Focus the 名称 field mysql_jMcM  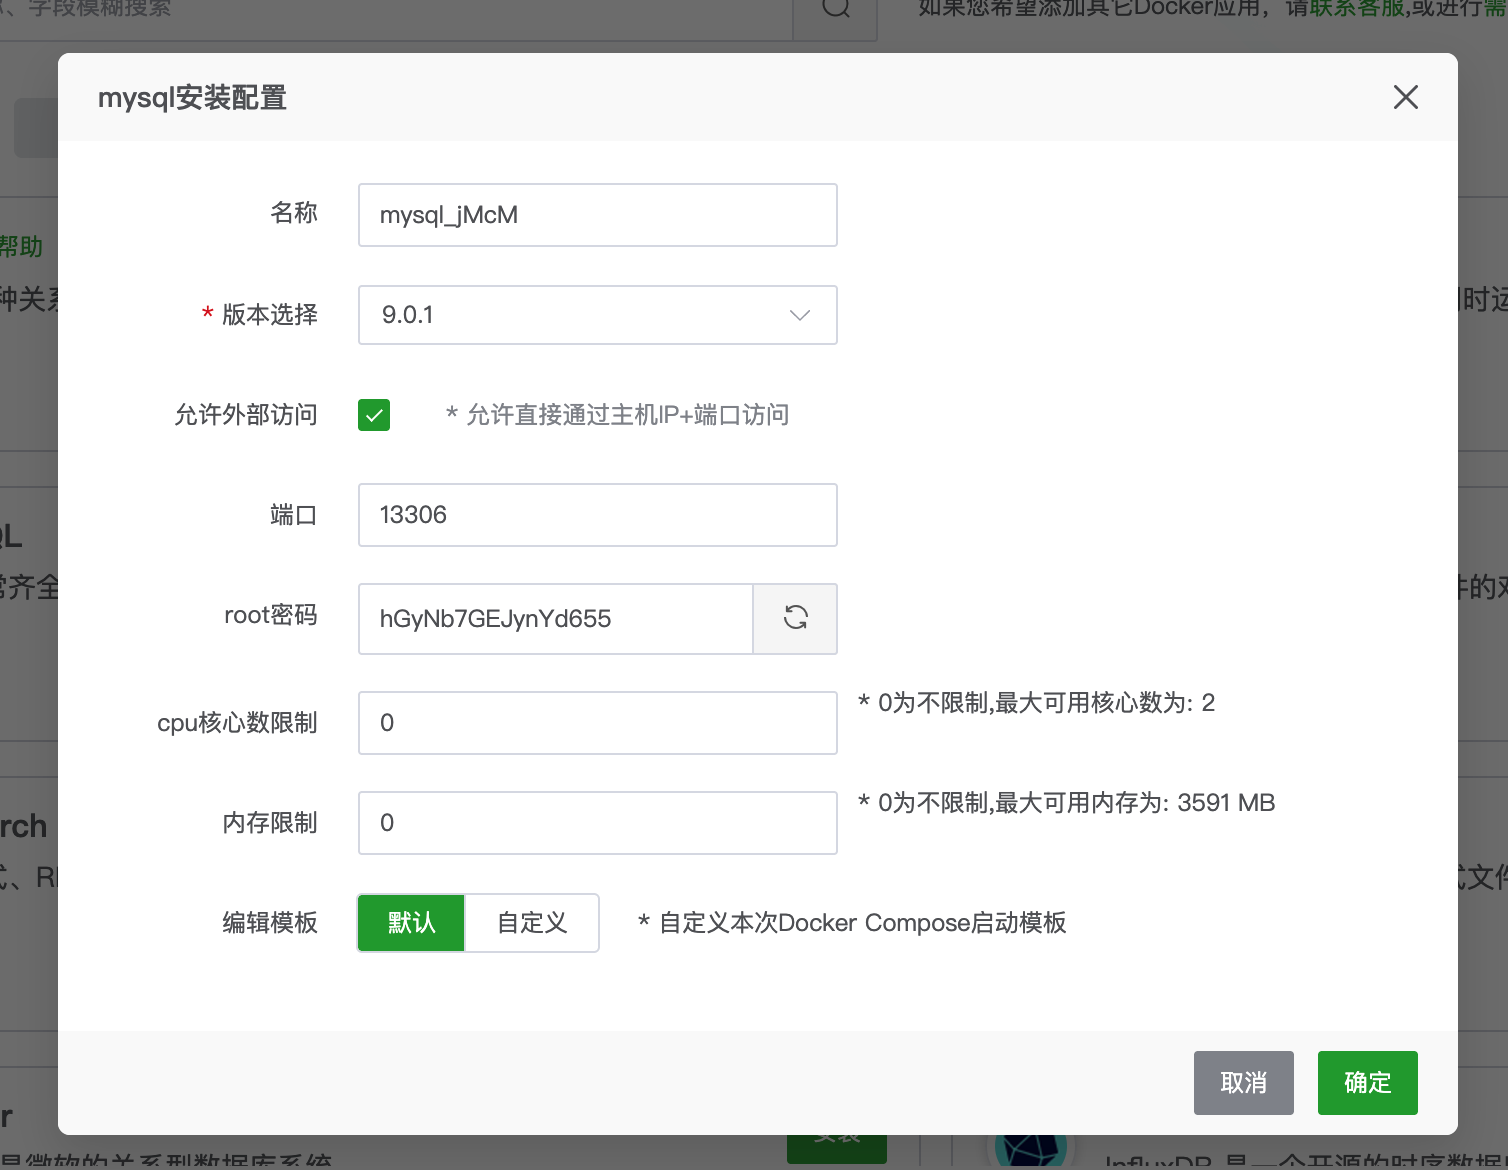click(x=598, y=215)
